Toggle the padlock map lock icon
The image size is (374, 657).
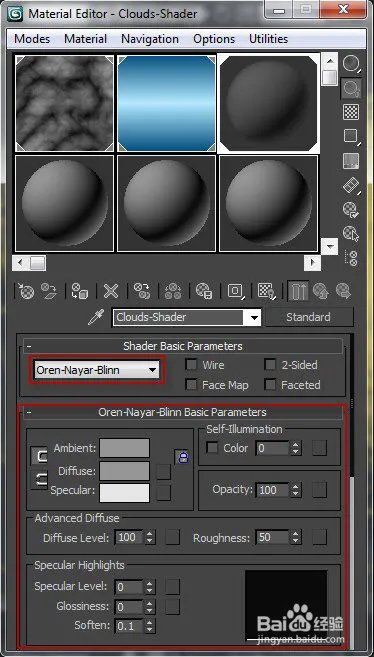183,457
